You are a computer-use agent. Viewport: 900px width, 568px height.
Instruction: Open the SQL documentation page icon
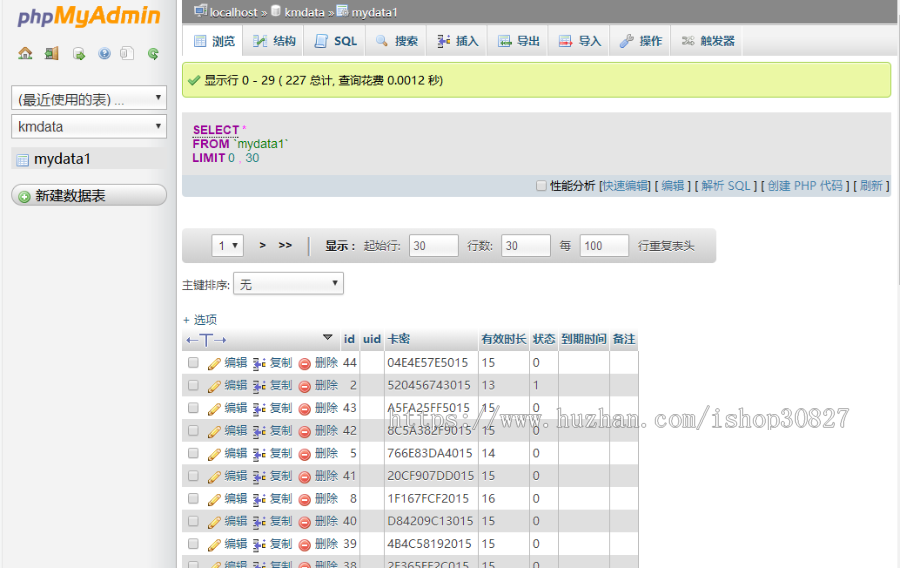(x=127, y=53)
